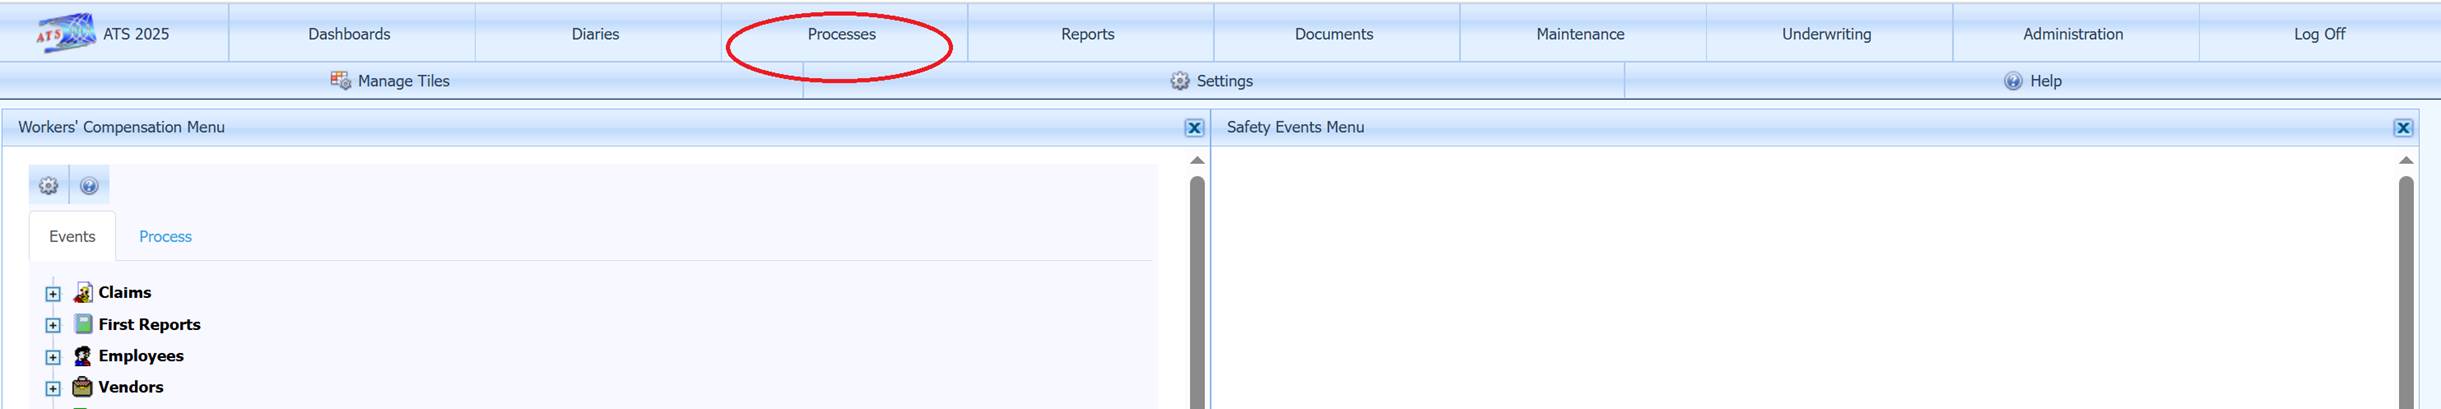Open the Dashboards menu
The image size is (2441, 409).
349,34
